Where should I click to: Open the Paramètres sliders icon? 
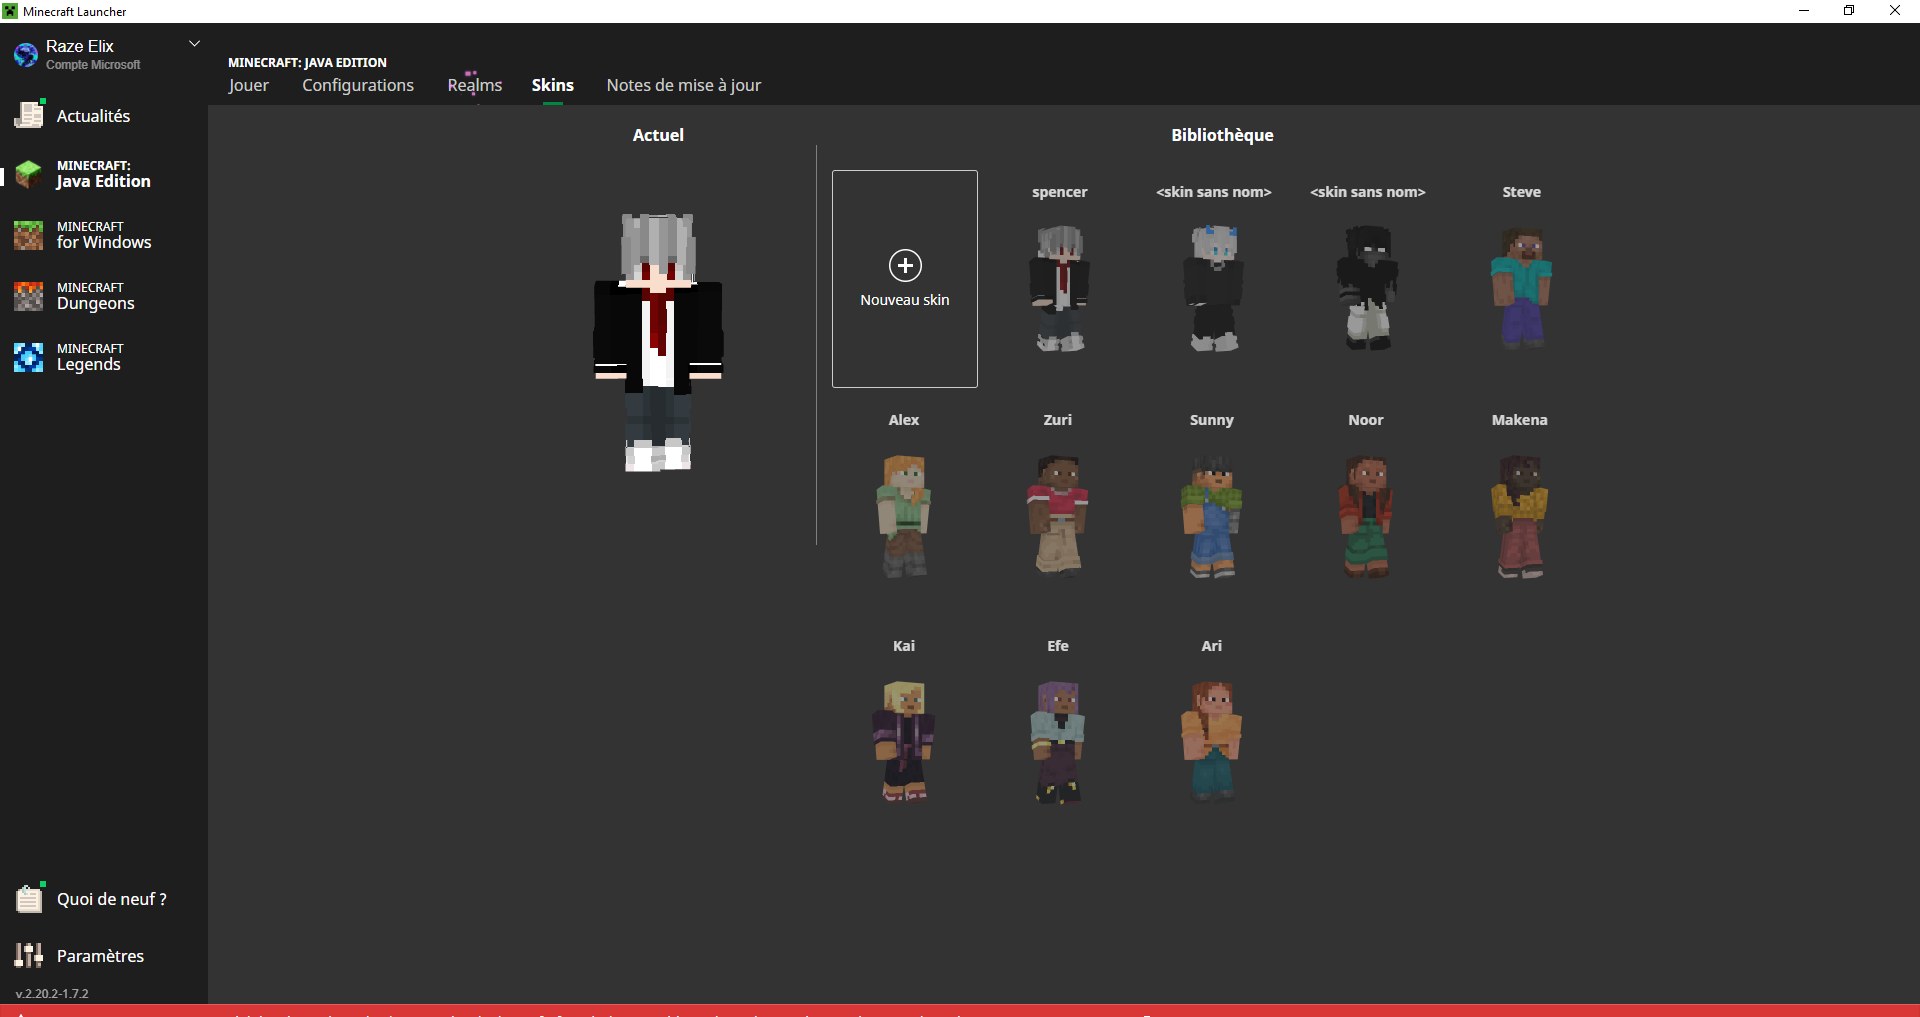point(29,955)
